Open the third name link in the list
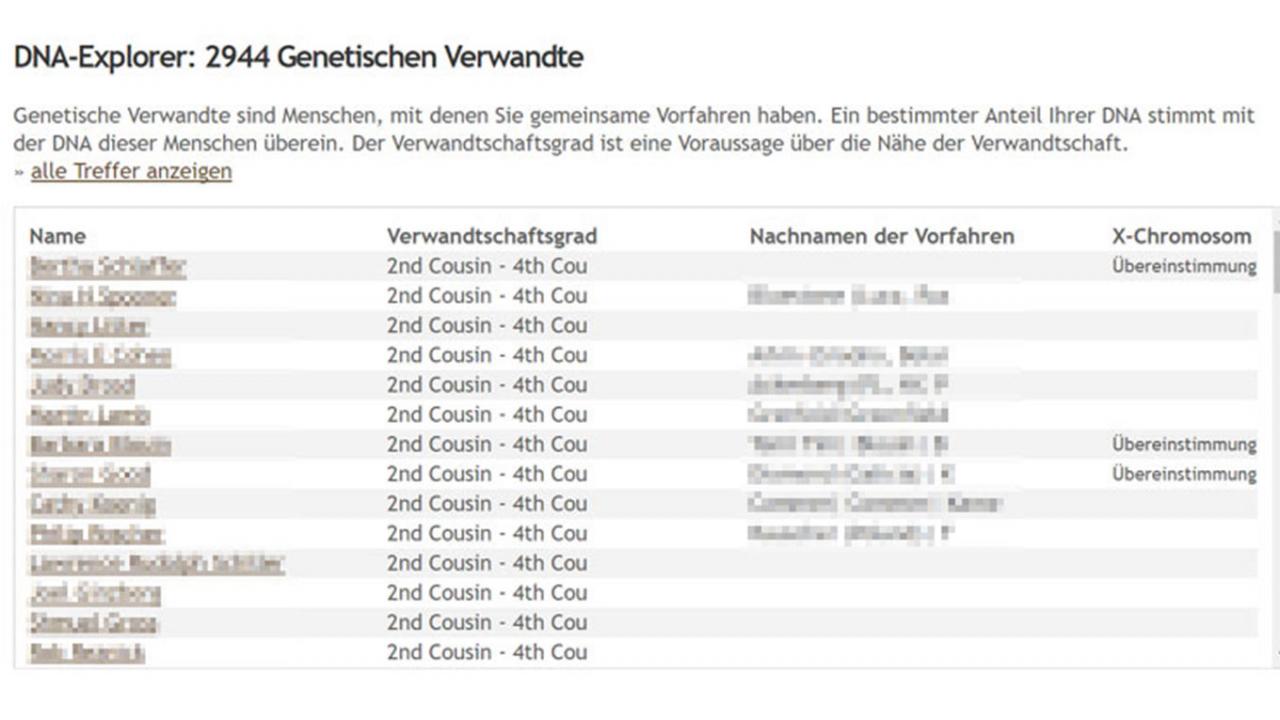 point(88,326)
